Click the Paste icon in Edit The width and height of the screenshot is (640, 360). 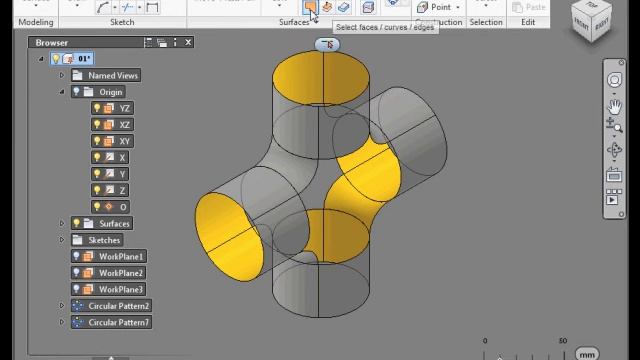click(517, 7)
